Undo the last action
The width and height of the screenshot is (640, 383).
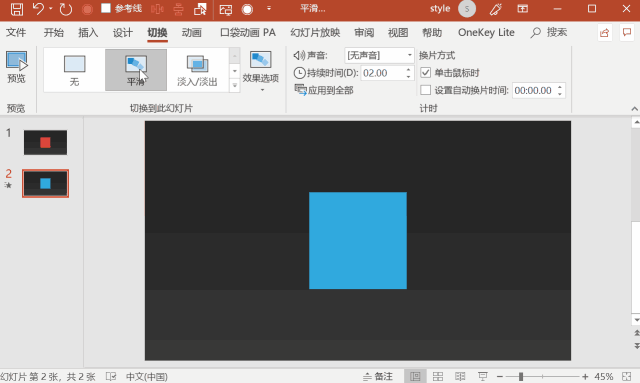(x=38, y=9)
